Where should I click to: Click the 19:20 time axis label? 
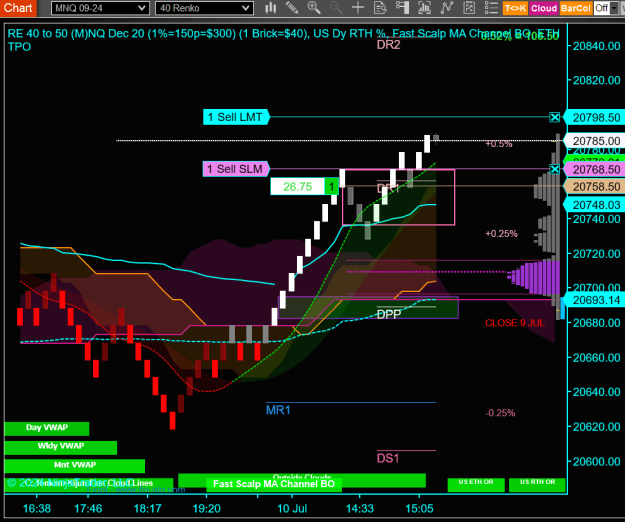point(206,509)
